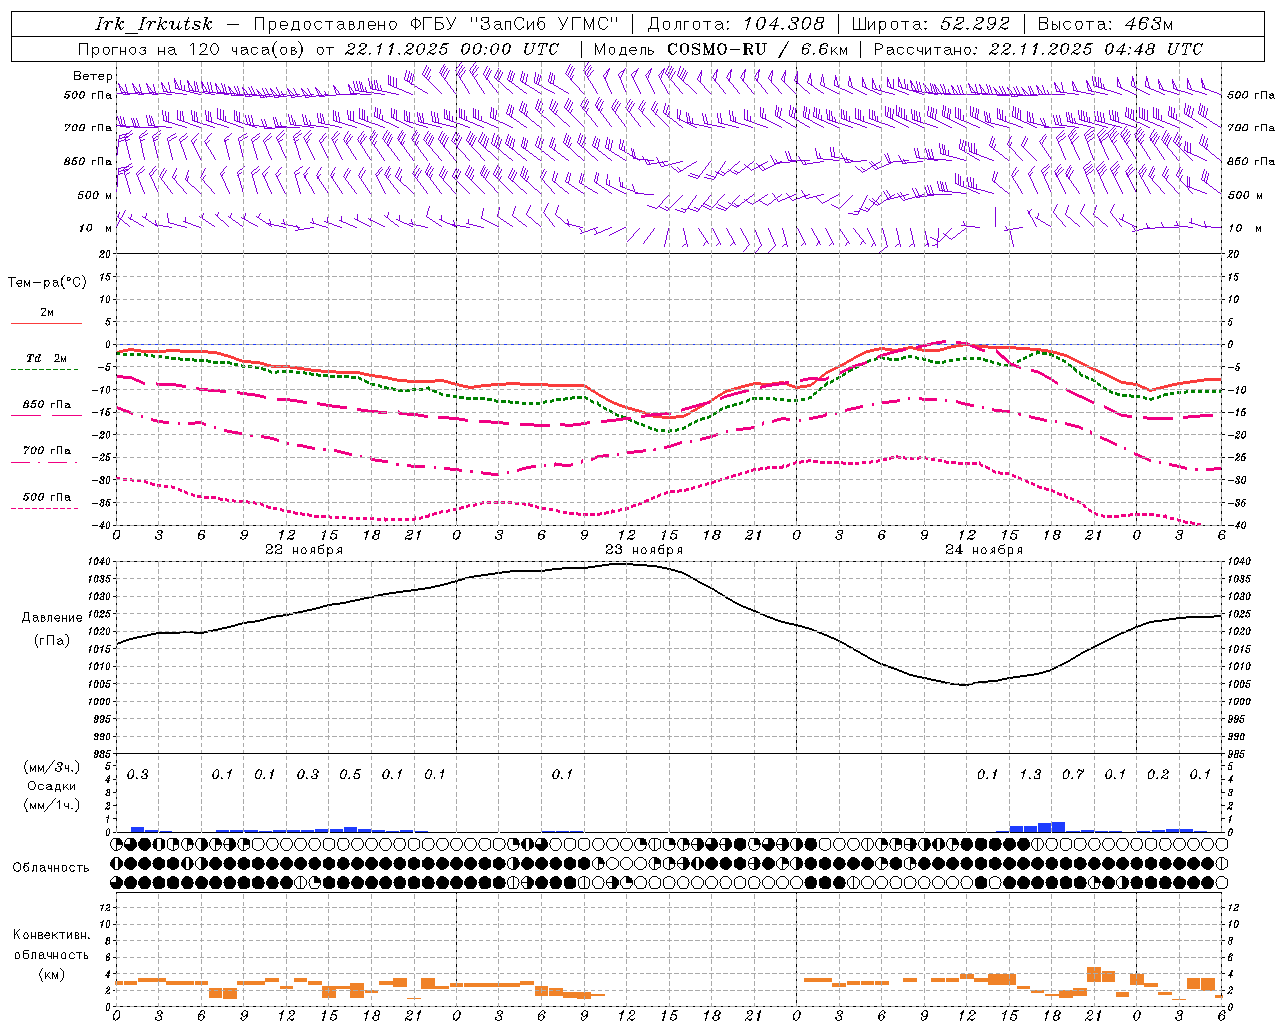The image size is (1280, 1024).
Task: Click the 0.5 precipitation amount value
Action: pyautogui.click(x=350, y=774)
